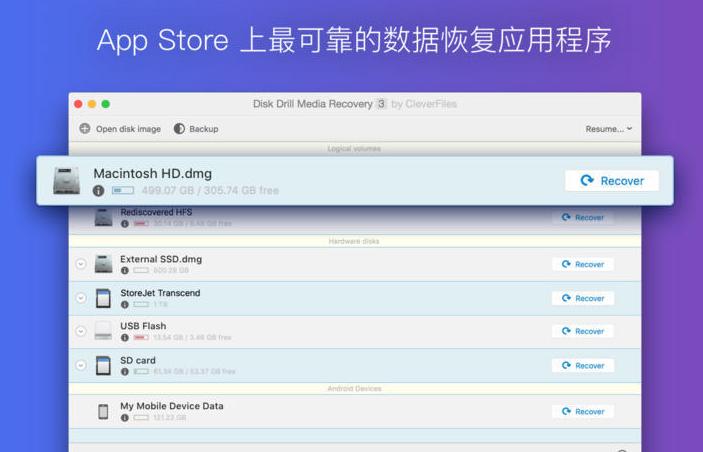703x452 pixels.
Task: Click info icon under External SSD.dmg
Action: (x=125, y=270)
